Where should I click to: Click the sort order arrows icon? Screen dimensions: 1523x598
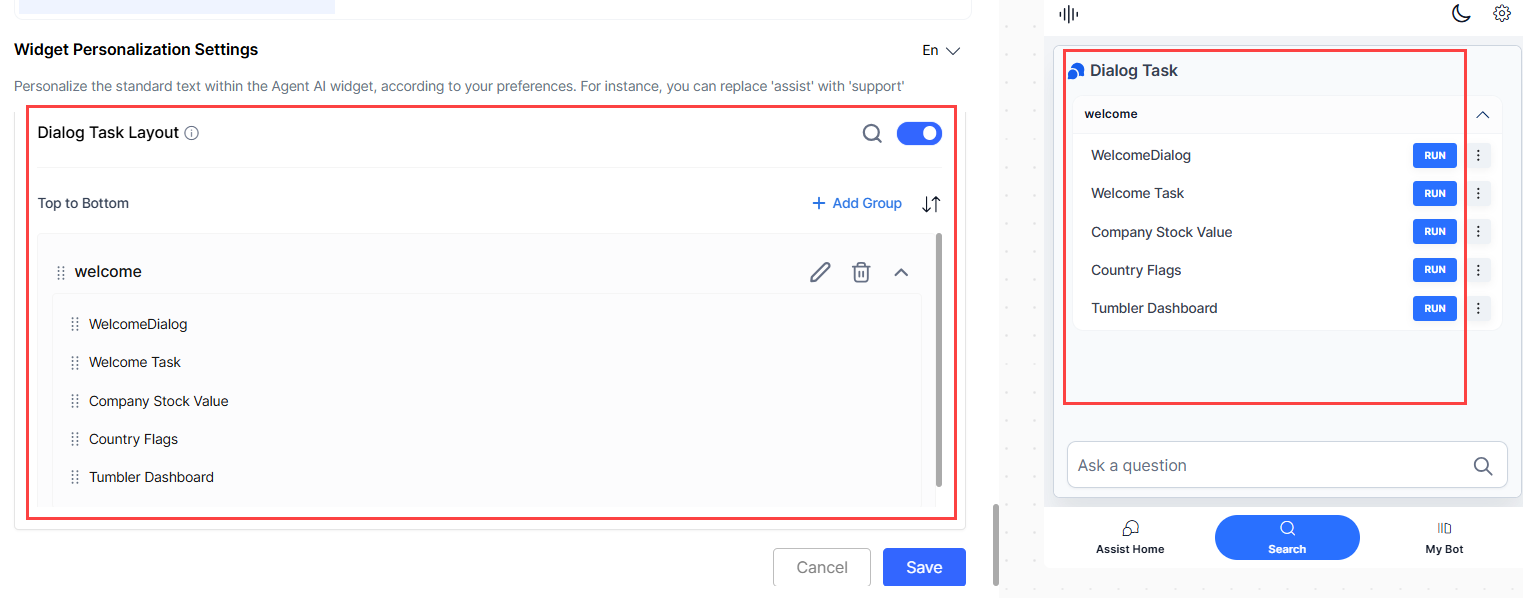pyautogui.click(x=931, y=204)
